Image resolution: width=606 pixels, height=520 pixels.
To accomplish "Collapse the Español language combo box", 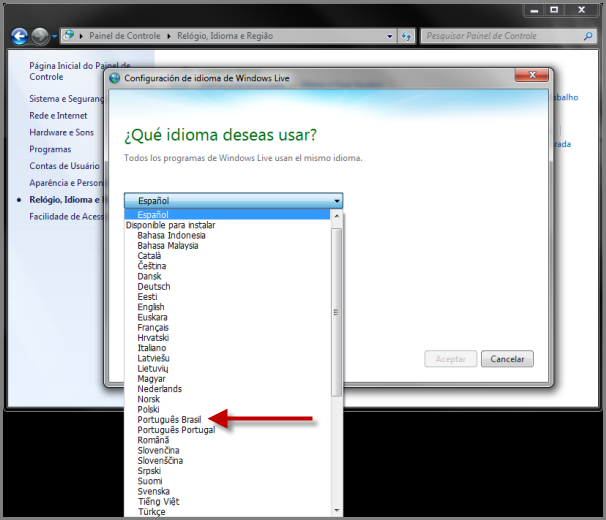I will tap(337, 201).
